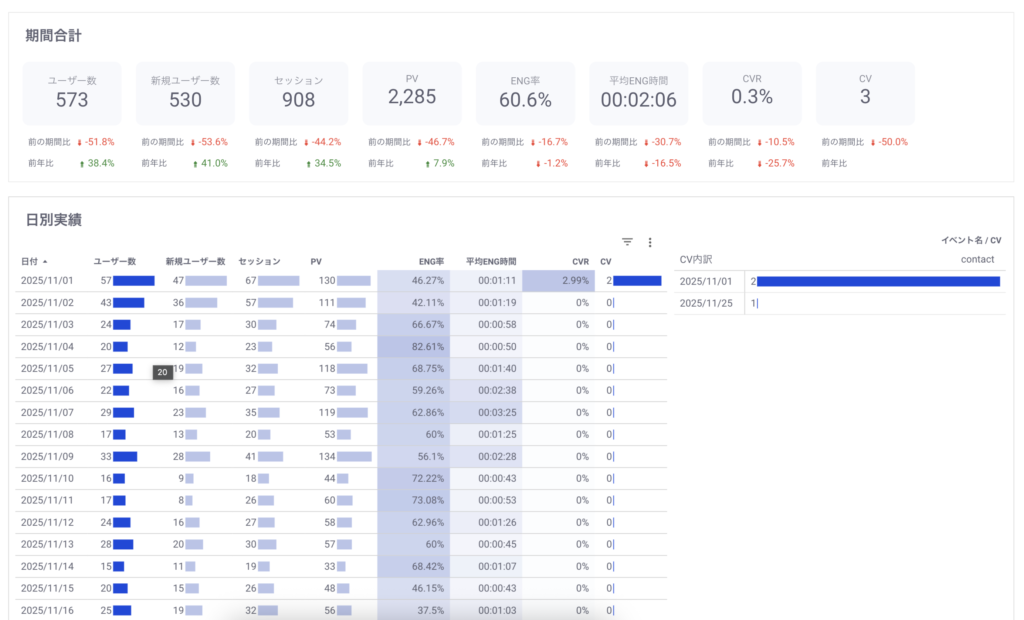The image size is (1024, 620).
Task: Click the contact column header in CV内訳
Action: coord(977,259)
